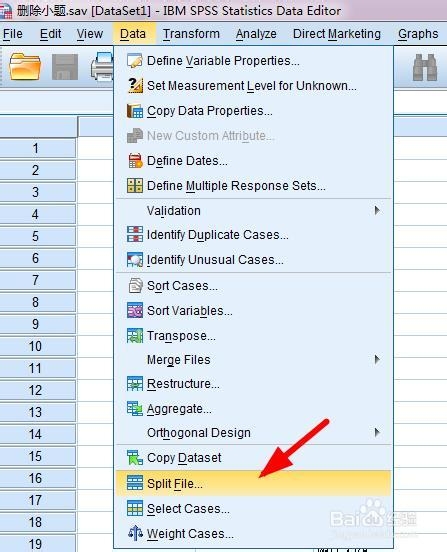This screenshot has width=447, height=552.
Task: Expand the Validation submenu arrow
Action: tap(377, 211)
